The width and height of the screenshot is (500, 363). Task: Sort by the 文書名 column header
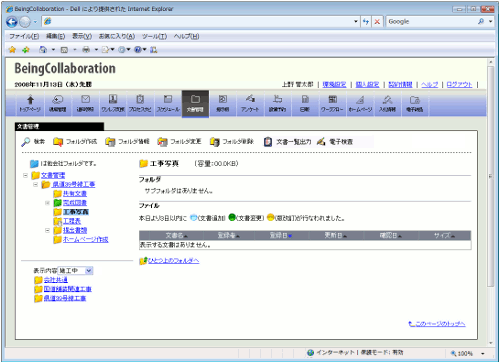[177, 235]
